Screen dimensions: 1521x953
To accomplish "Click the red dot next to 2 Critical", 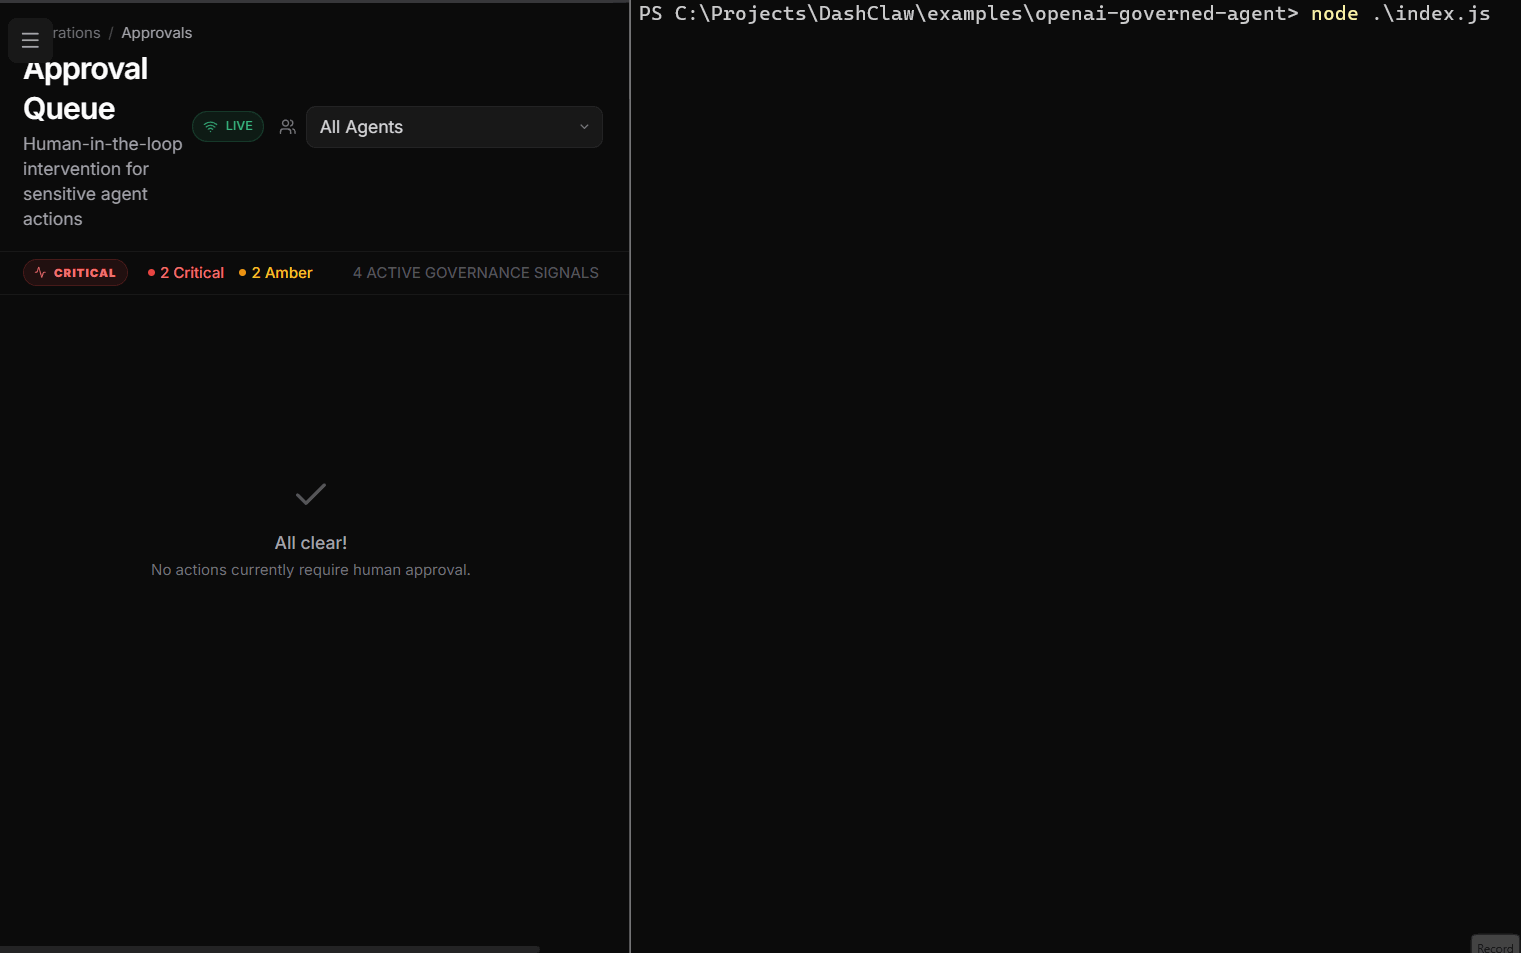I will coord(151,272).
